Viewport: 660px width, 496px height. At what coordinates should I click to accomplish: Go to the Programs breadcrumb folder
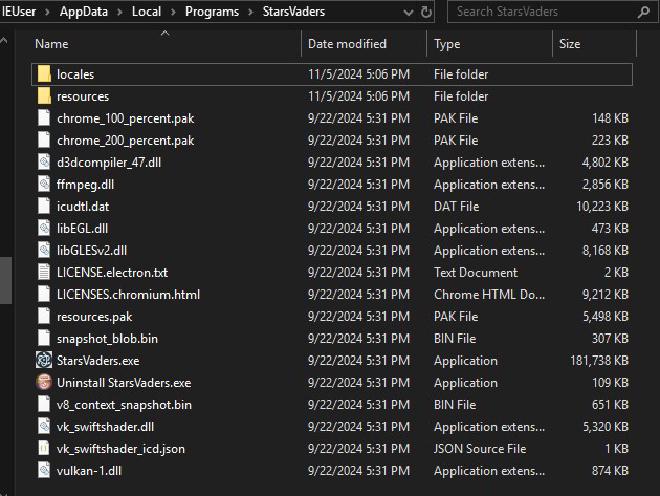212,11
